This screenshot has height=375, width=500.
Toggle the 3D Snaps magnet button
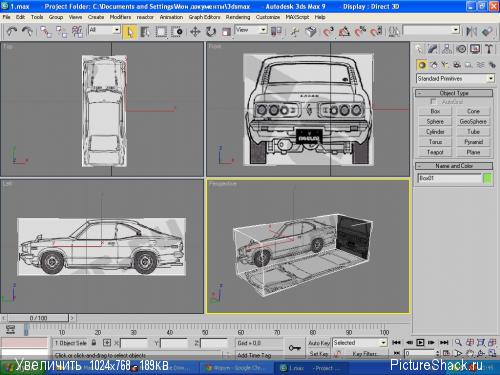coord(328,32)
